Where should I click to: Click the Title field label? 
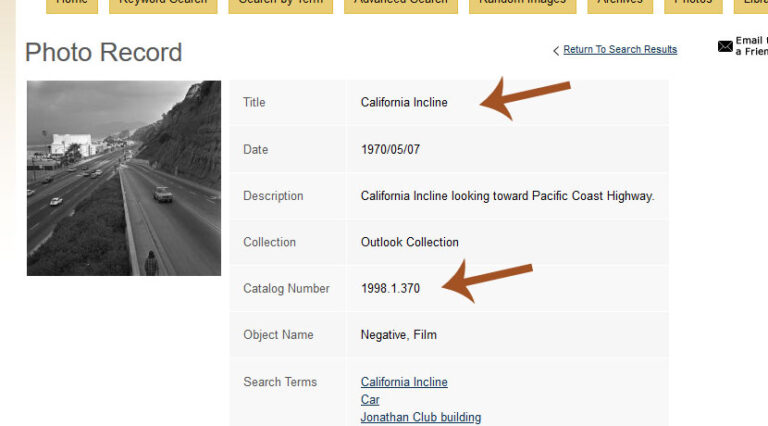click(254, 102)
